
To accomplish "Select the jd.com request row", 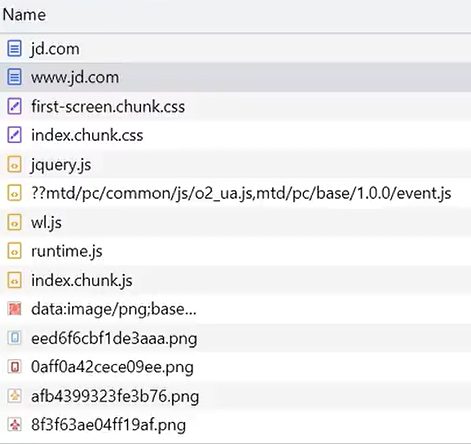I will point(235,49).
